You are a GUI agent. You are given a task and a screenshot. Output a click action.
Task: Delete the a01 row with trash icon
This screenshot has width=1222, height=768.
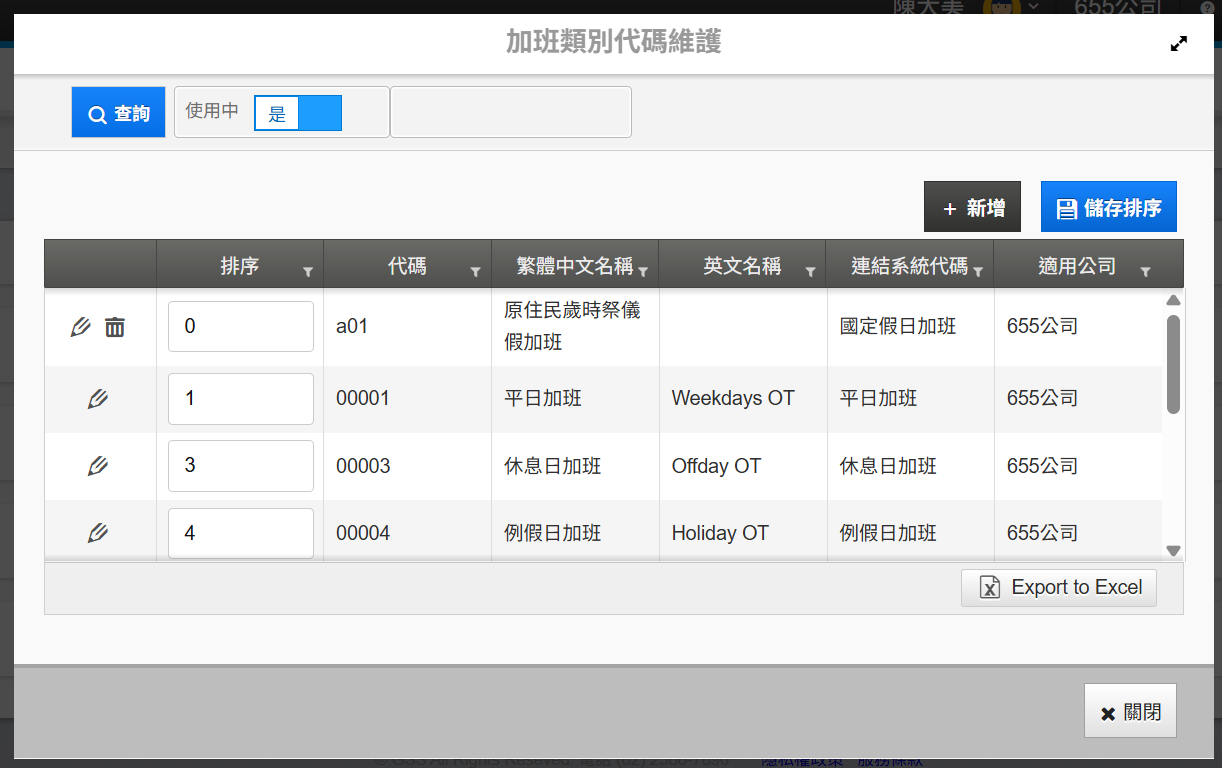tap(115, 327)
